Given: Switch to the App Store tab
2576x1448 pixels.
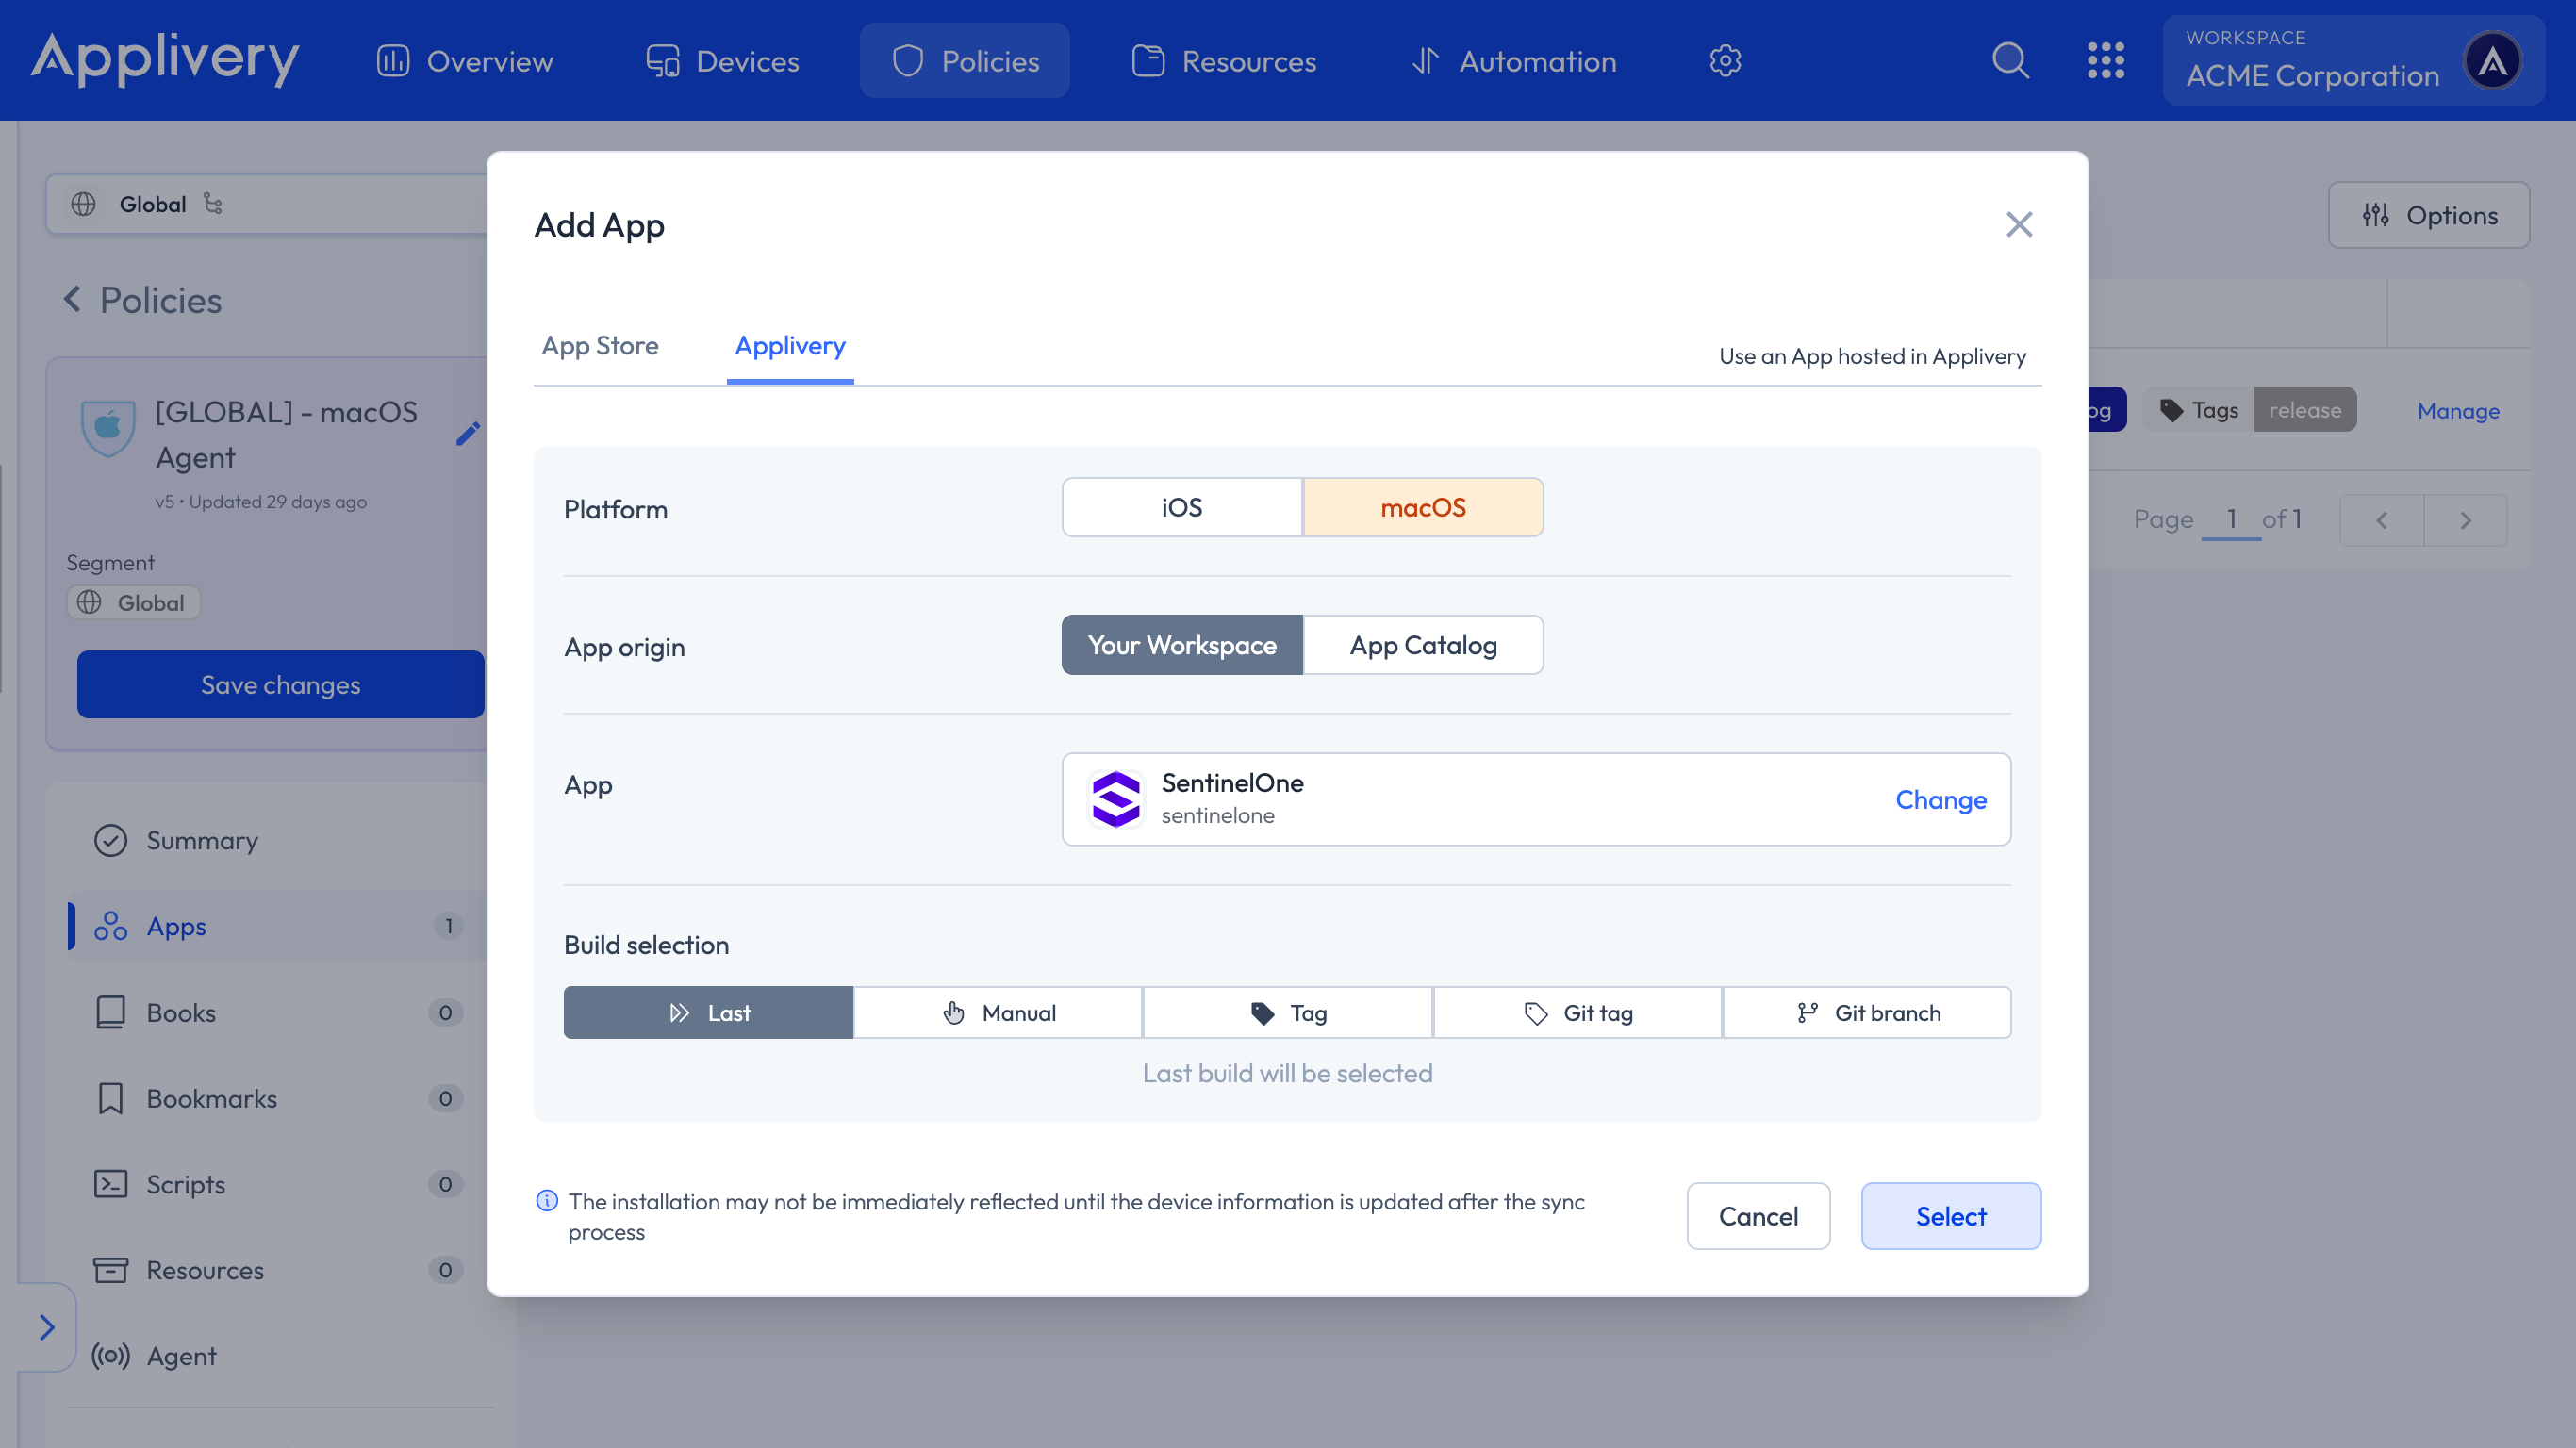Looking at the screenshot, I should [x=600, y=346].
